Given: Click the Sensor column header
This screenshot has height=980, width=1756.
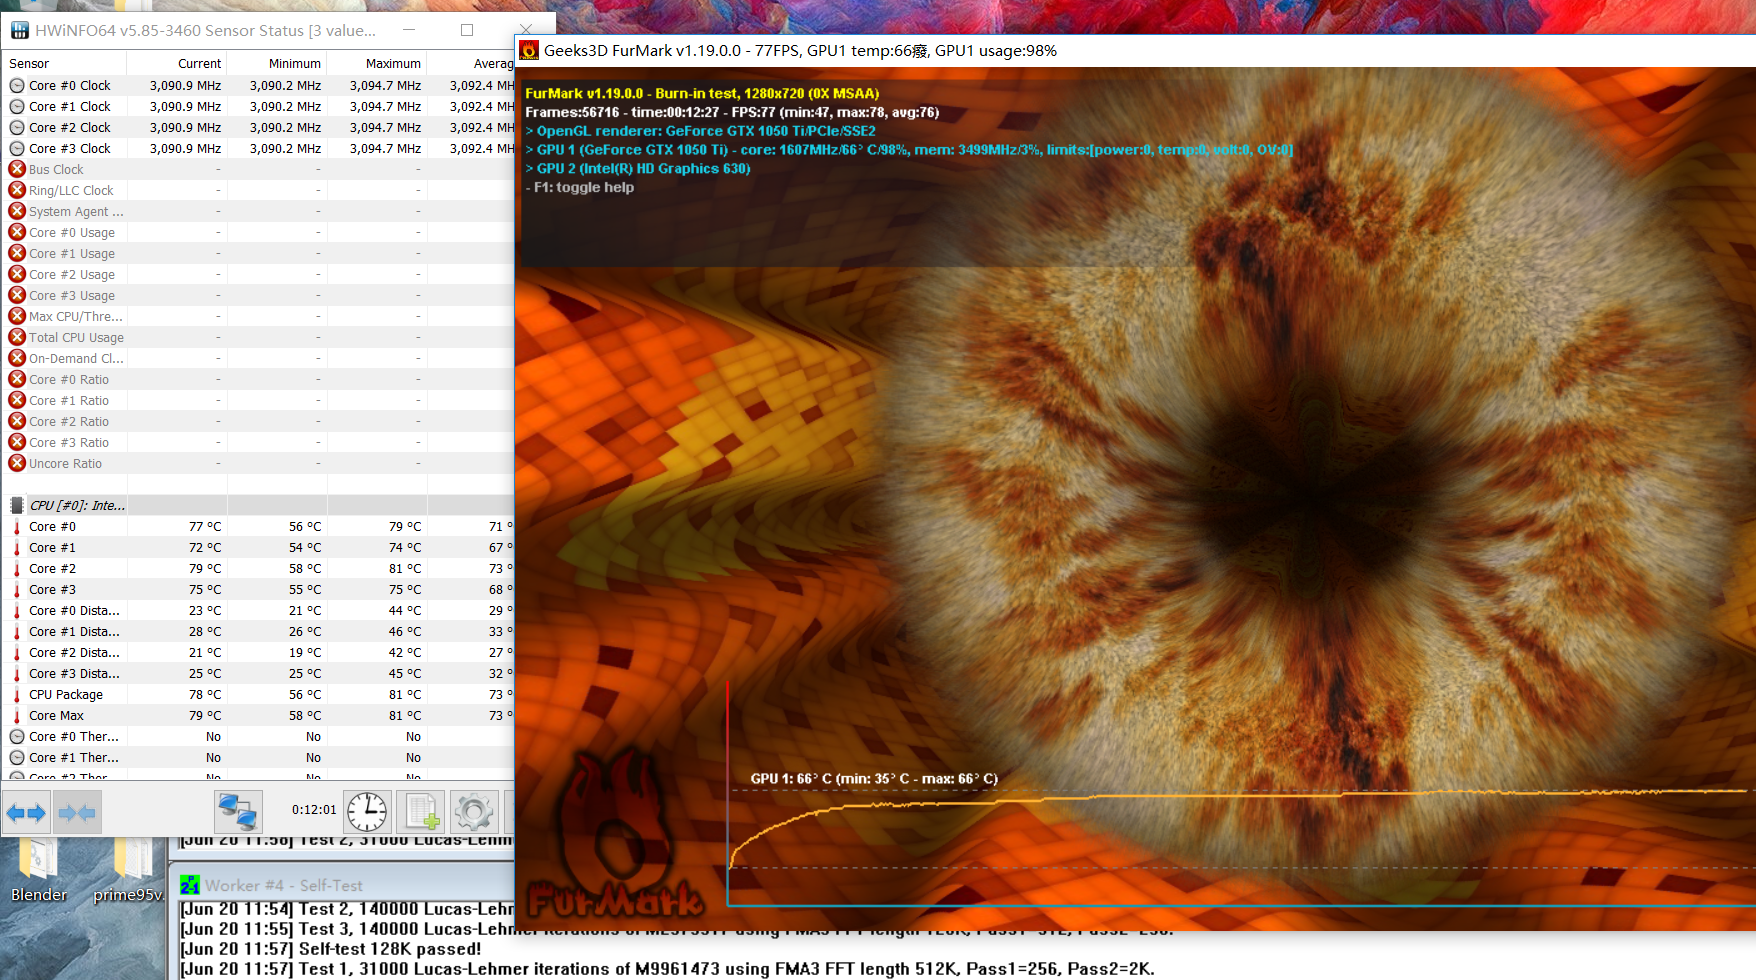Looking at the screenshot, I should point(30,63).
